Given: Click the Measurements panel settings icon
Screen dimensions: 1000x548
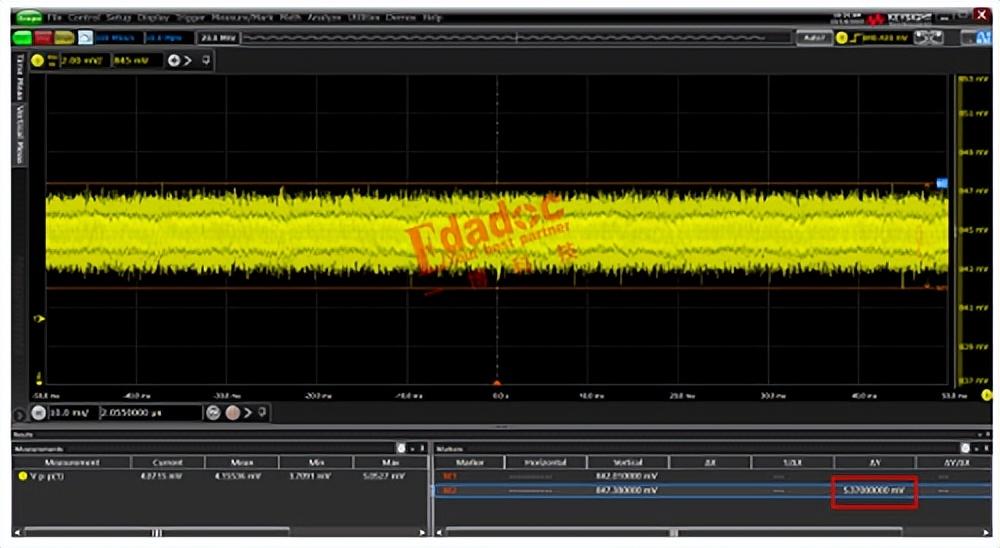Looking at the screenshot, I should click(401, 448).
